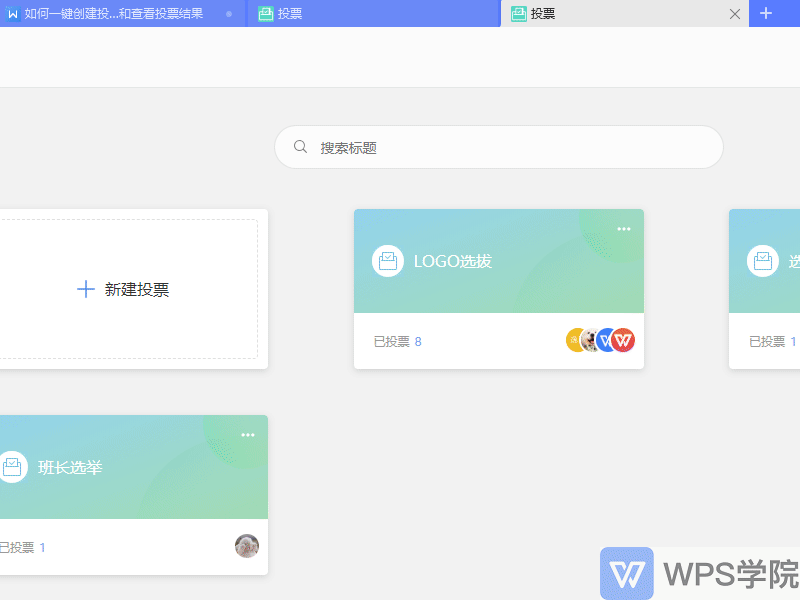Open more options on LOGO选拔 card
This screenshot has width=800, height=600.
click(x=623, y=229)
